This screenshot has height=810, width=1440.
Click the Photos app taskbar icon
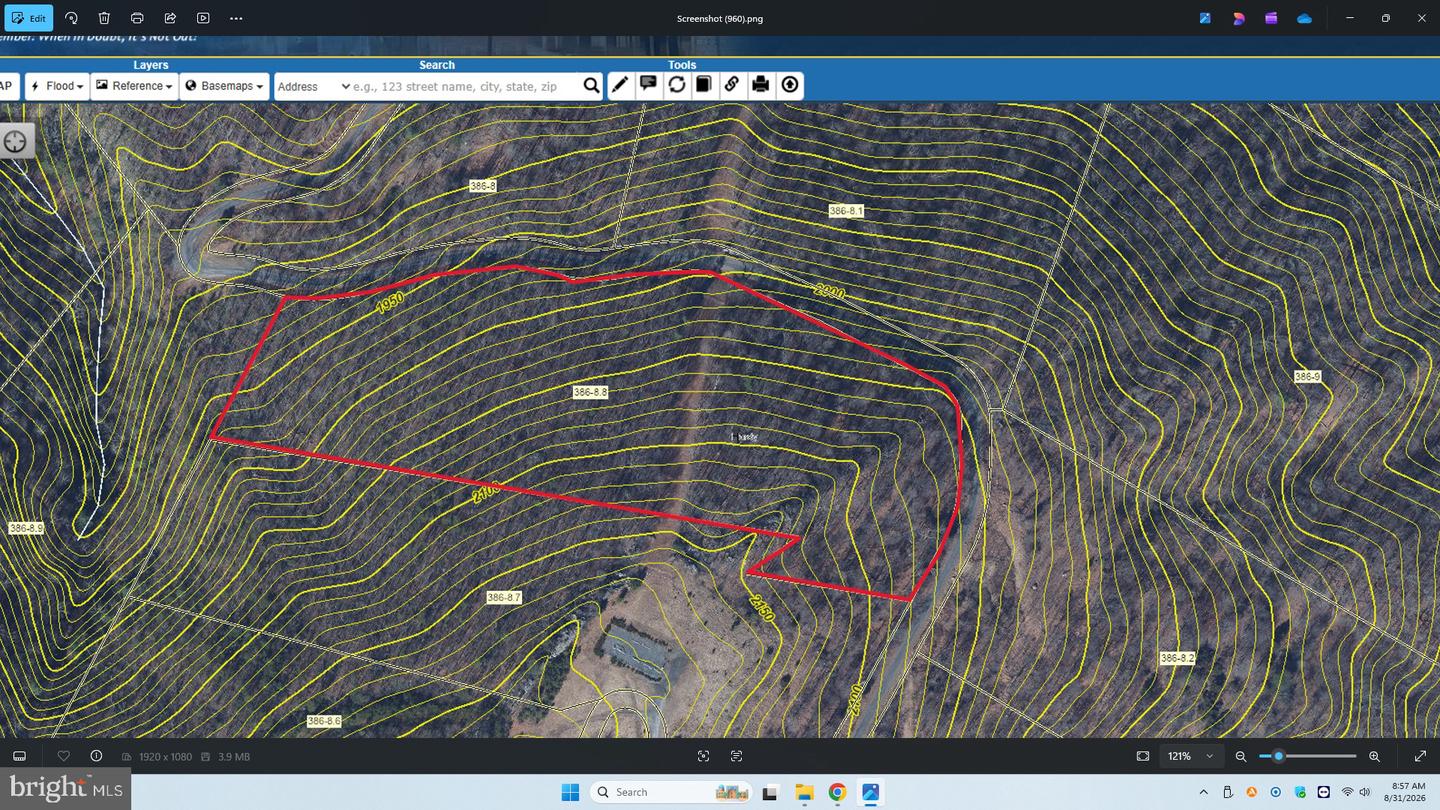[870, 792]
